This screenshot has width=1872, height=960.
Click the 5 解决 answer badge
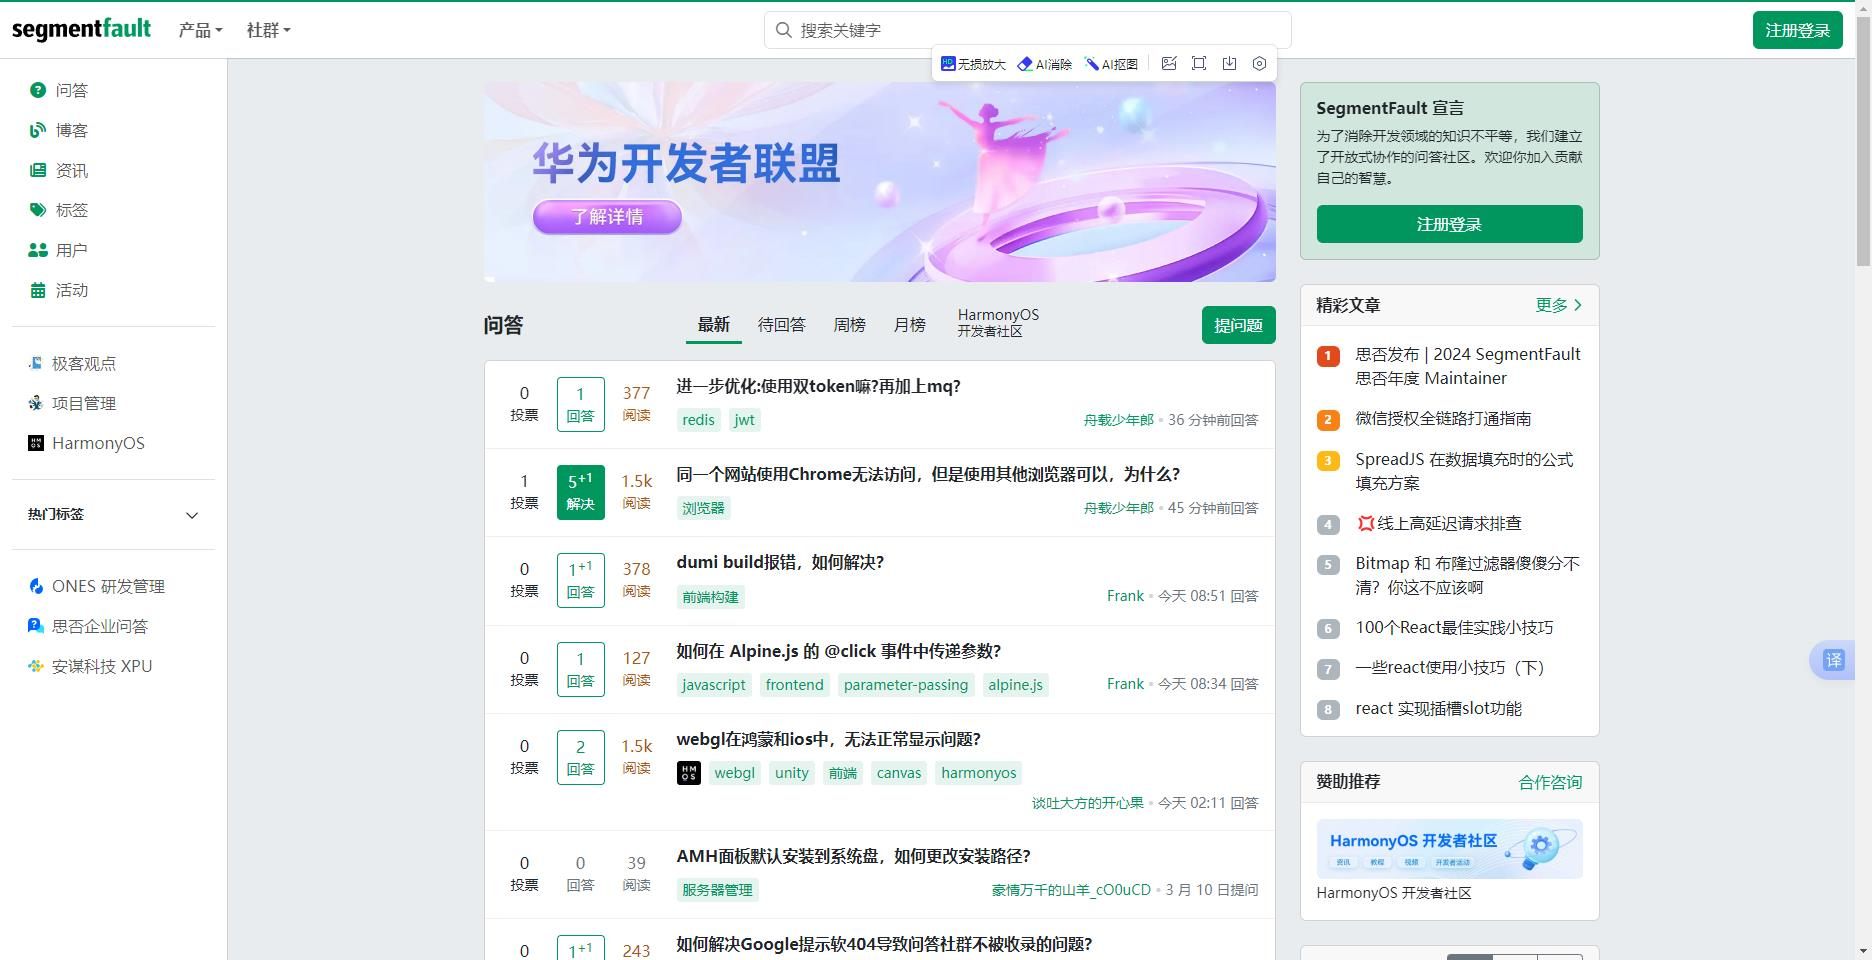tap(580, 492)
